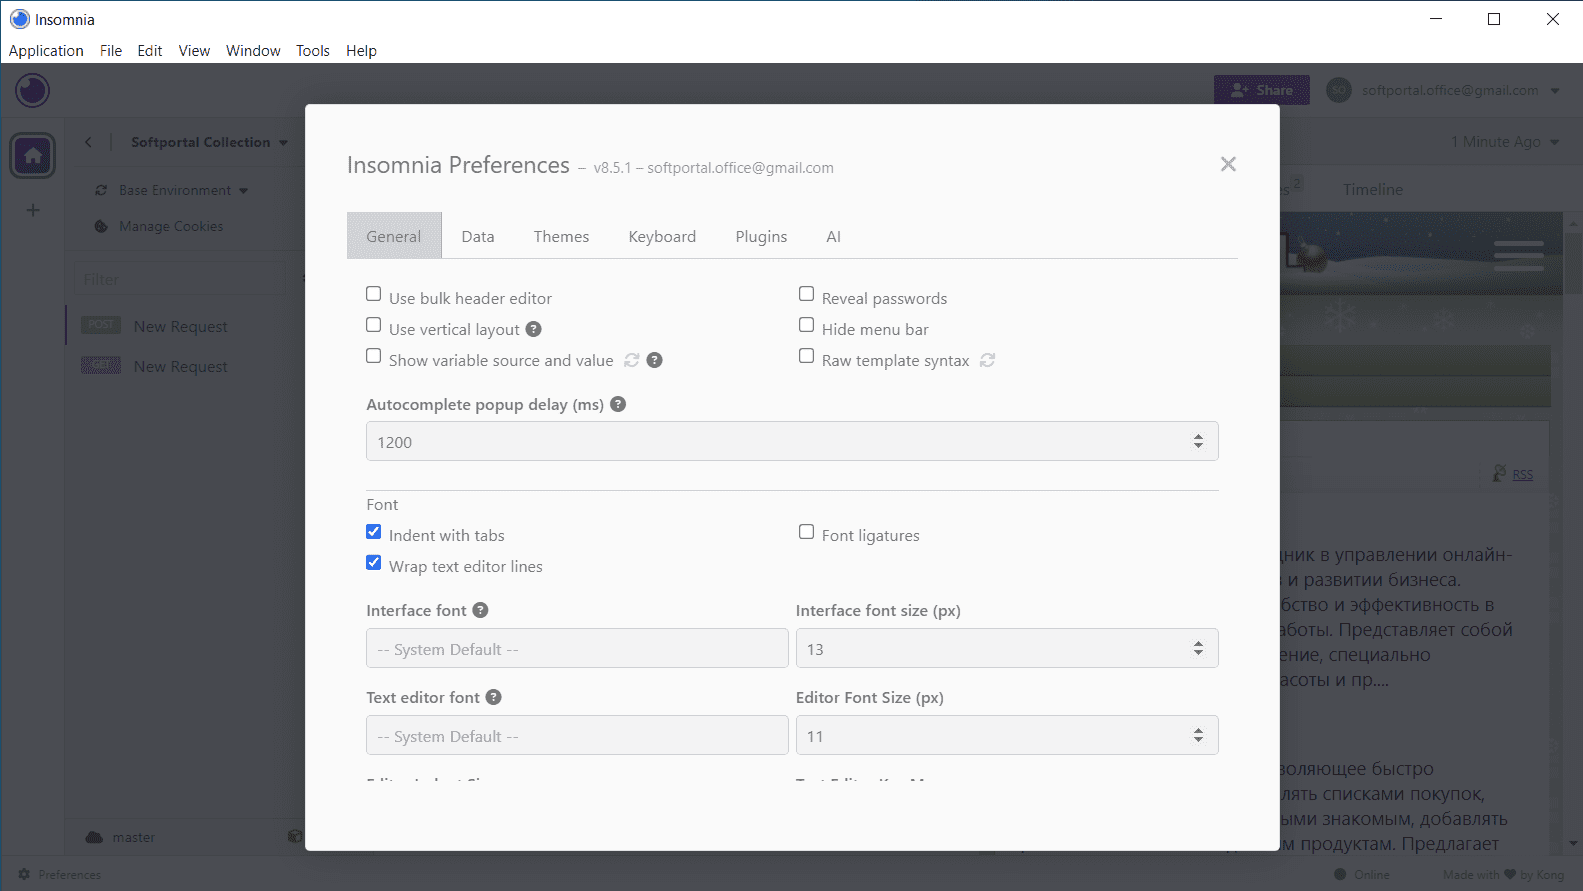Image resolution: width=1583 pixels, height=891 pixels.
Task: Click help icon next to Interface font
Action: [x=481, y=610]
